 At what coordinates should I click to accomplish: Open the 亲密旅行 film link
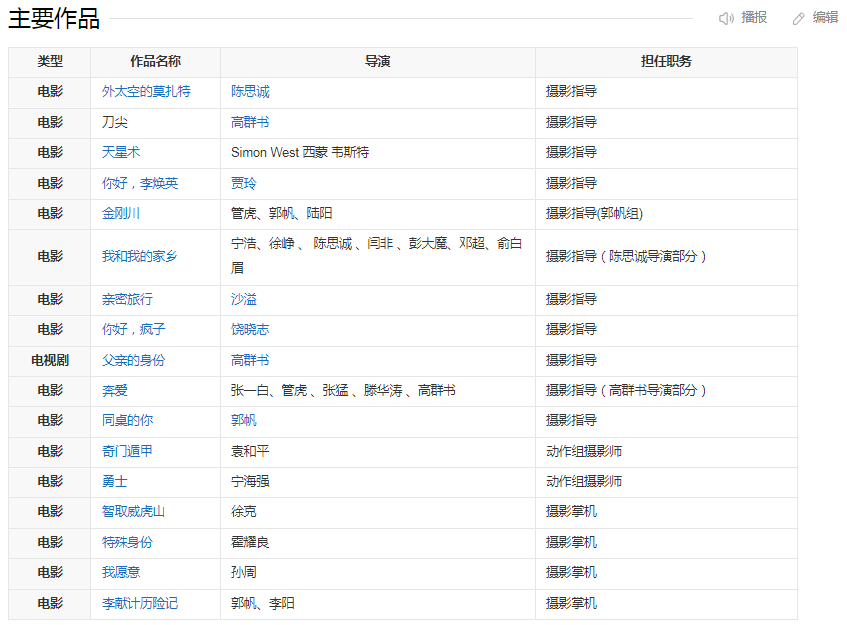[x=127, y=299]
